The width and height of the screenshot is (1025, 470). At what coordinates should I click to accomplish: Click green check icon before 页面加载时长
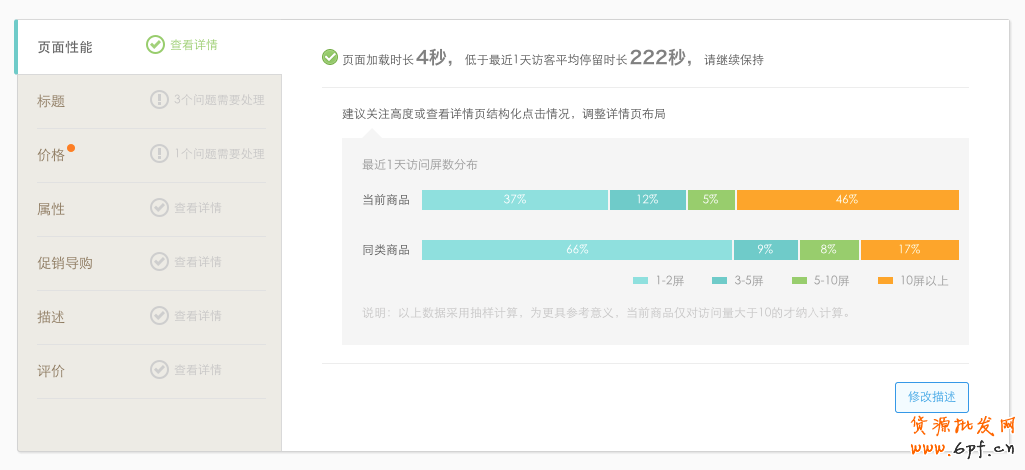tap(330, 58)
